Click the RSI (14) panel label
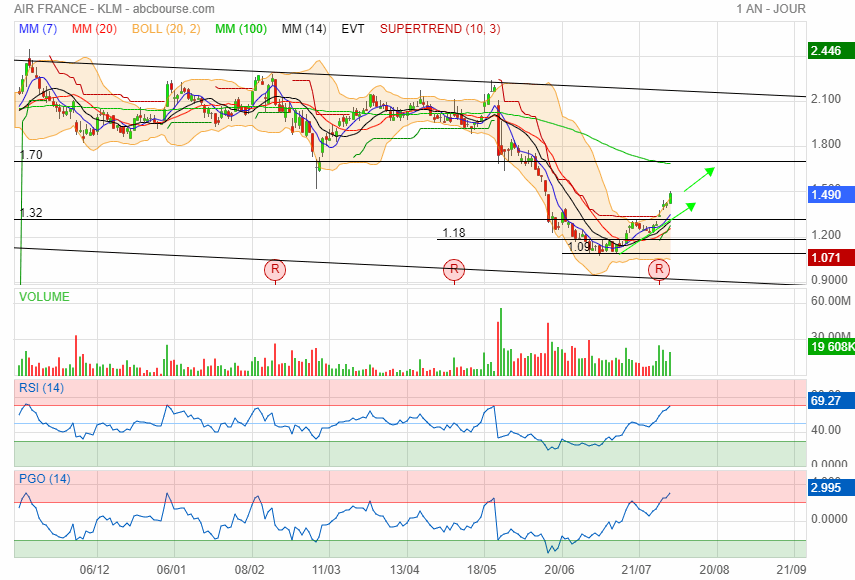Screen dimensions: 855x580 [41, 388]
